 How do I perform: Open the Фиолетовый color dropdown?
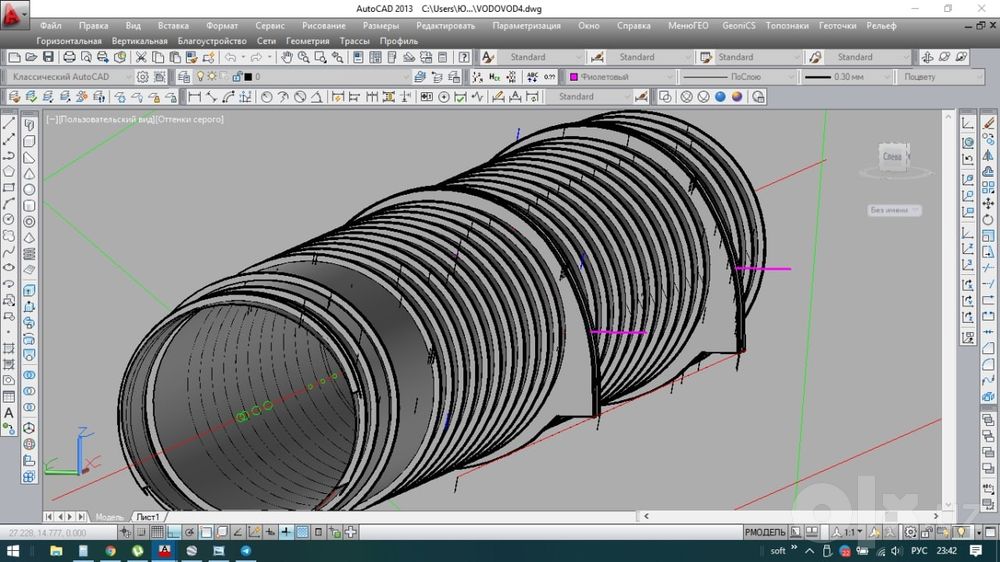coord(621,77)
